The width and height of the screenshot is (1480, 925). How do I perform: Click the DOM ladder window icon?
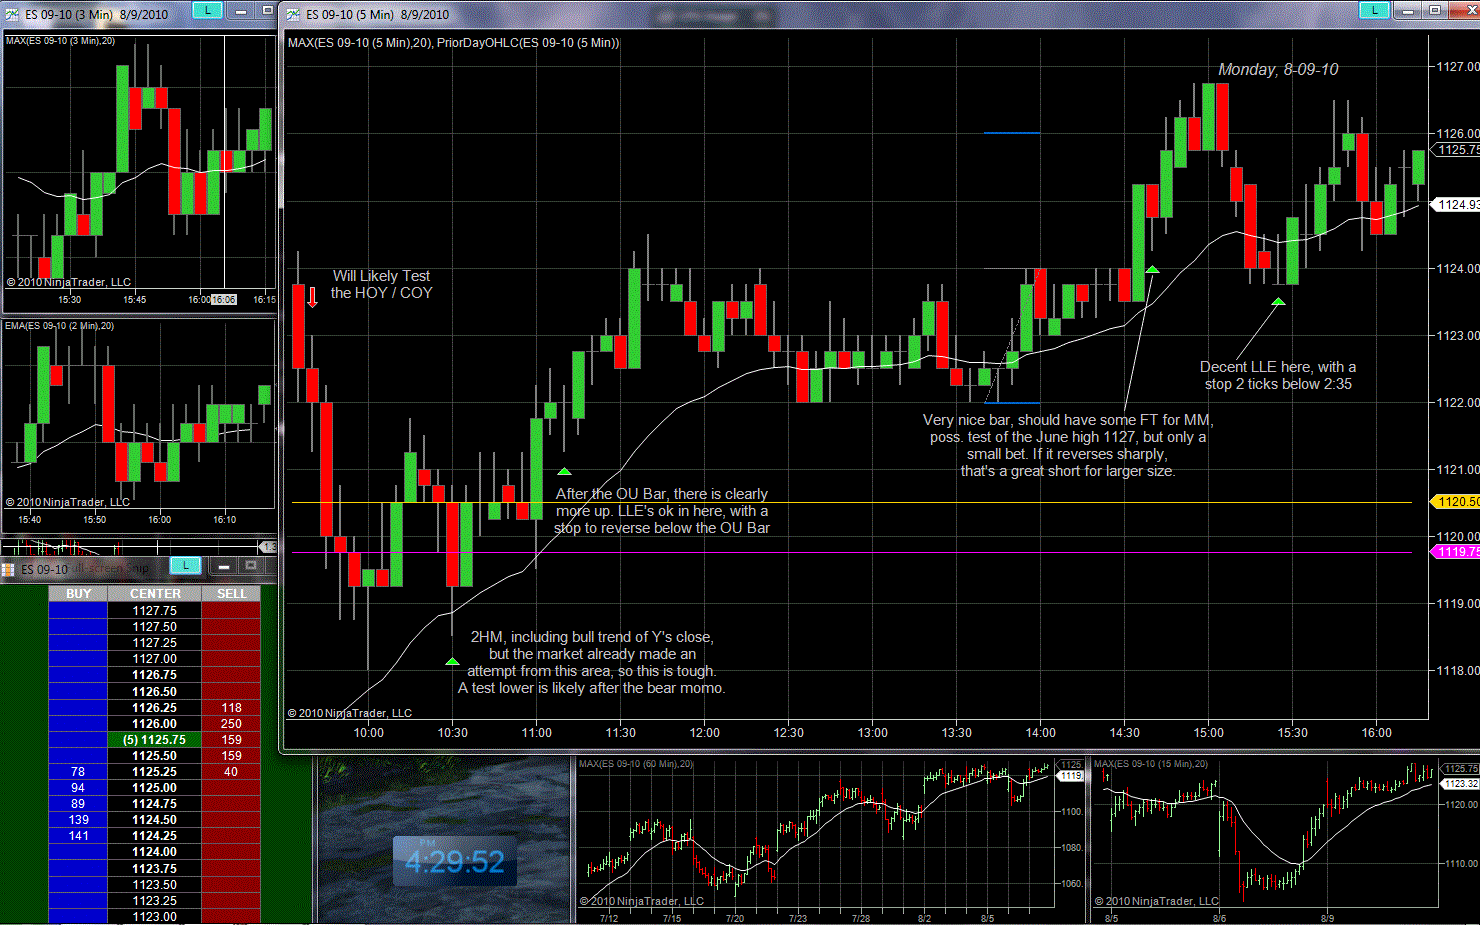click(8, 569)
